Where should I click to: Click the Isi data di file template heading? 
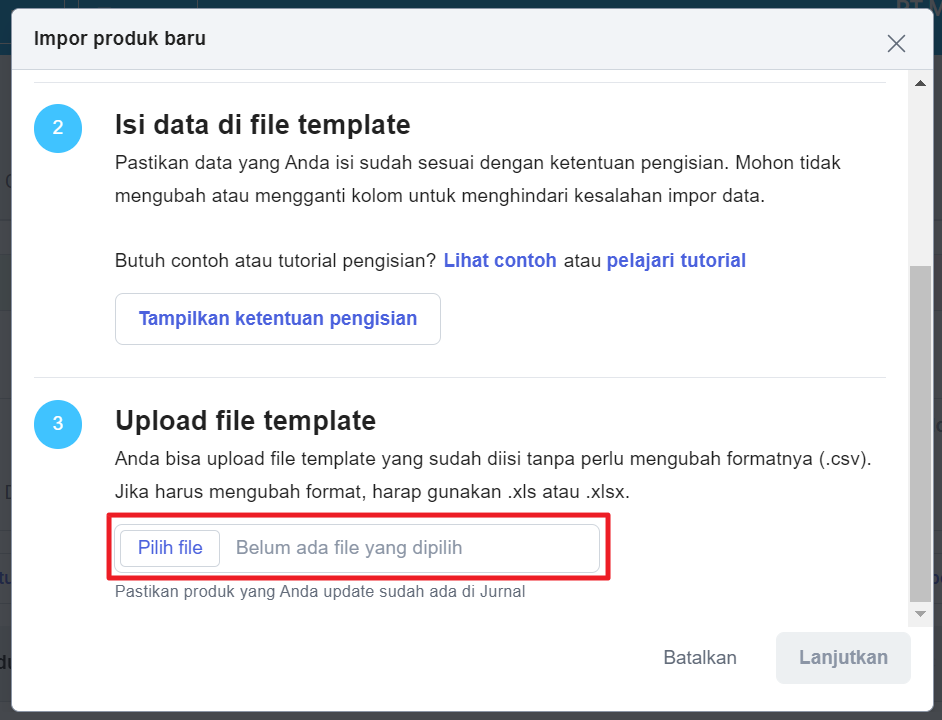click(263, 125)
